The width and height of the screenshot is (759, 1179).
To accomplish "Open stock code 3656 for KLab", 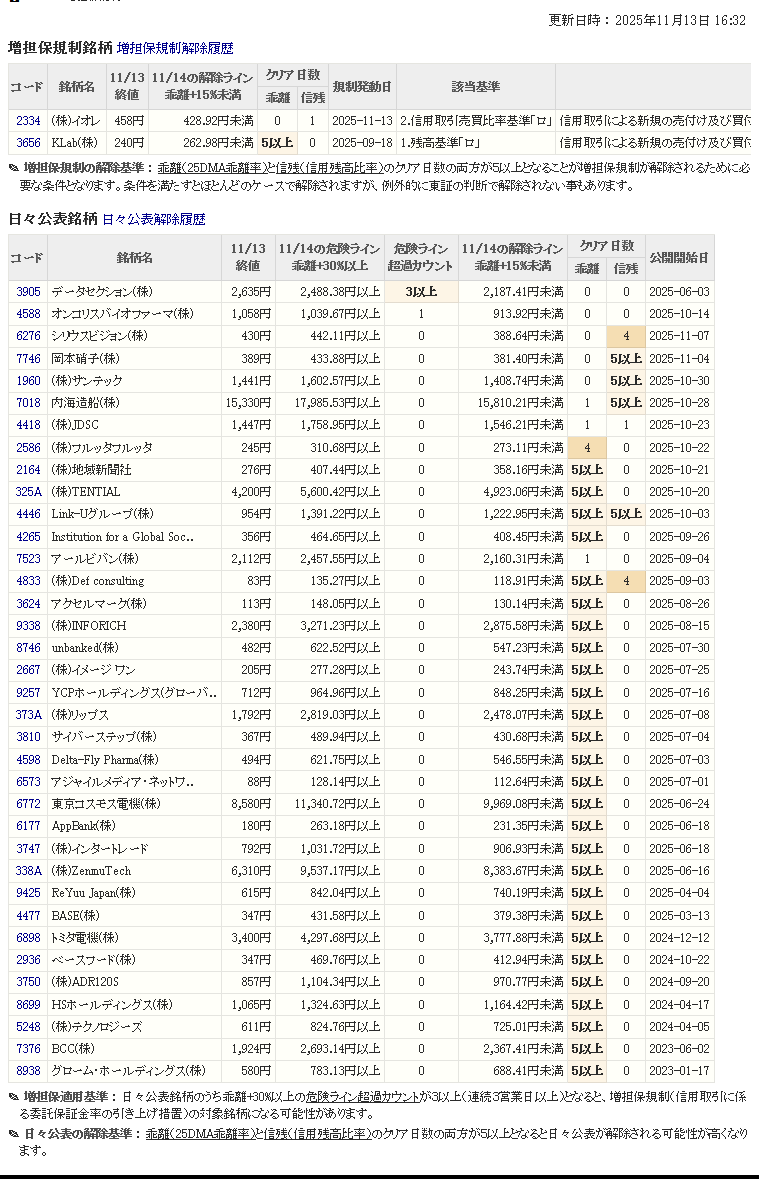I will coord(28,143).
